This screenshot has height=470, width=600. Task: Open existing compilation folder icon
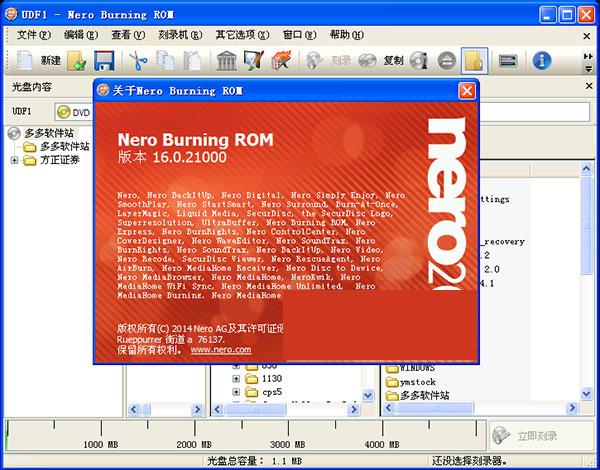[77, 60]
